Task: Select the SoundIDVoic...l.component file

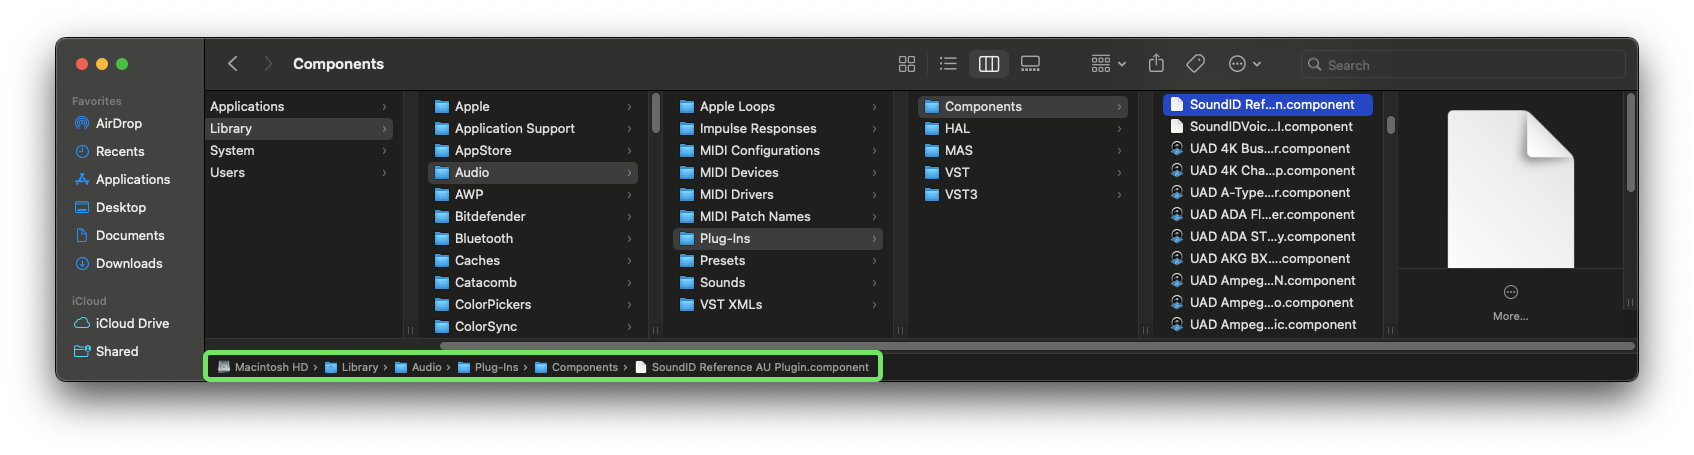Action: [1268, 126]
